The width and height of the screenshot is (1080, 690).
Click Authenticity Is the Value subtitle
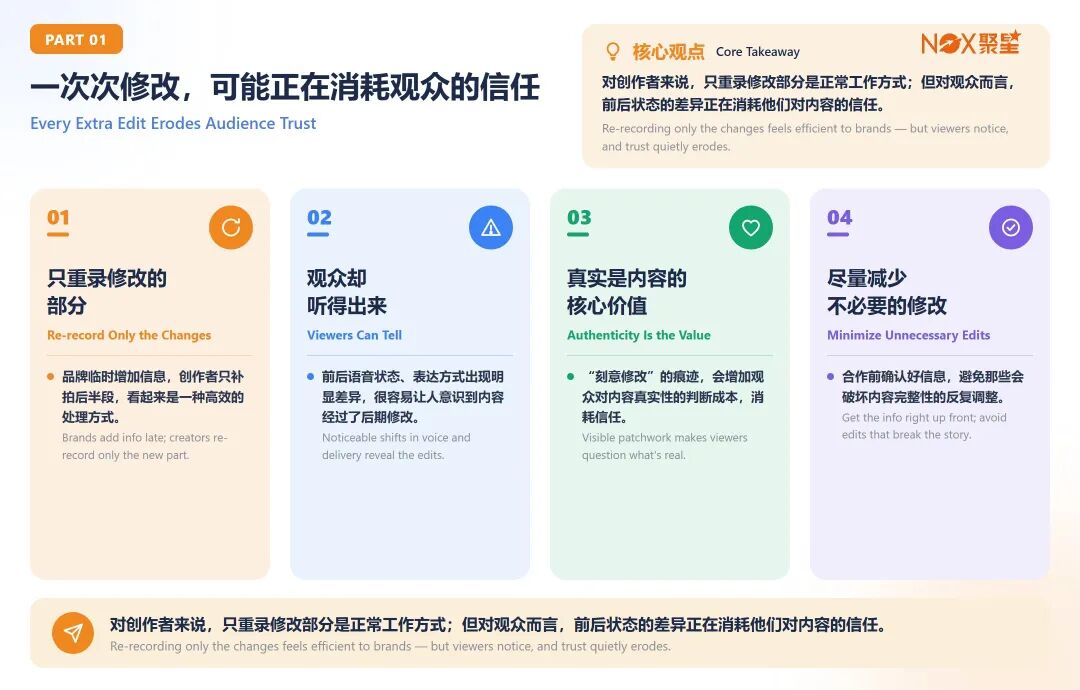pos(638,335)
